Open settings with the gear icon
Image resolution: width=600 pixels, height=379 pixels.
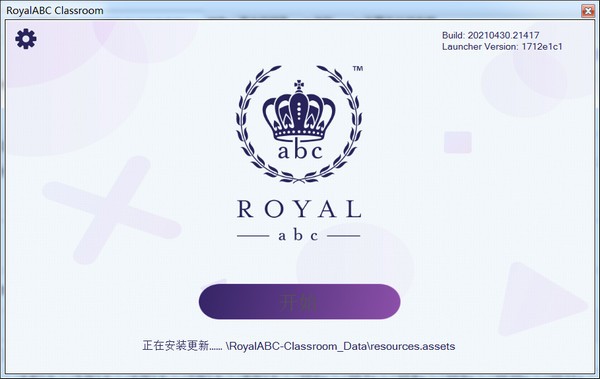click(x=26, y=39)
